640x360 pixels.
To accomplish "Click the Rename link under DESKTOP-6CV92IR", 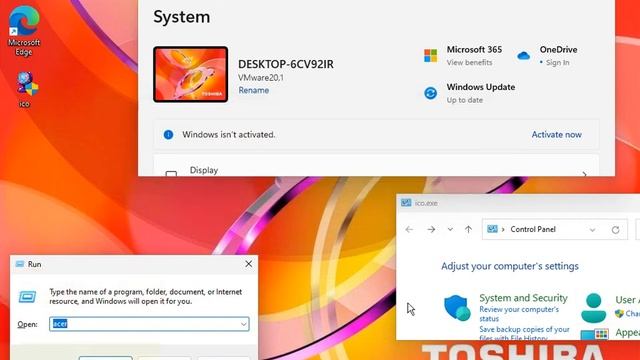I will (x=253, y=90).
